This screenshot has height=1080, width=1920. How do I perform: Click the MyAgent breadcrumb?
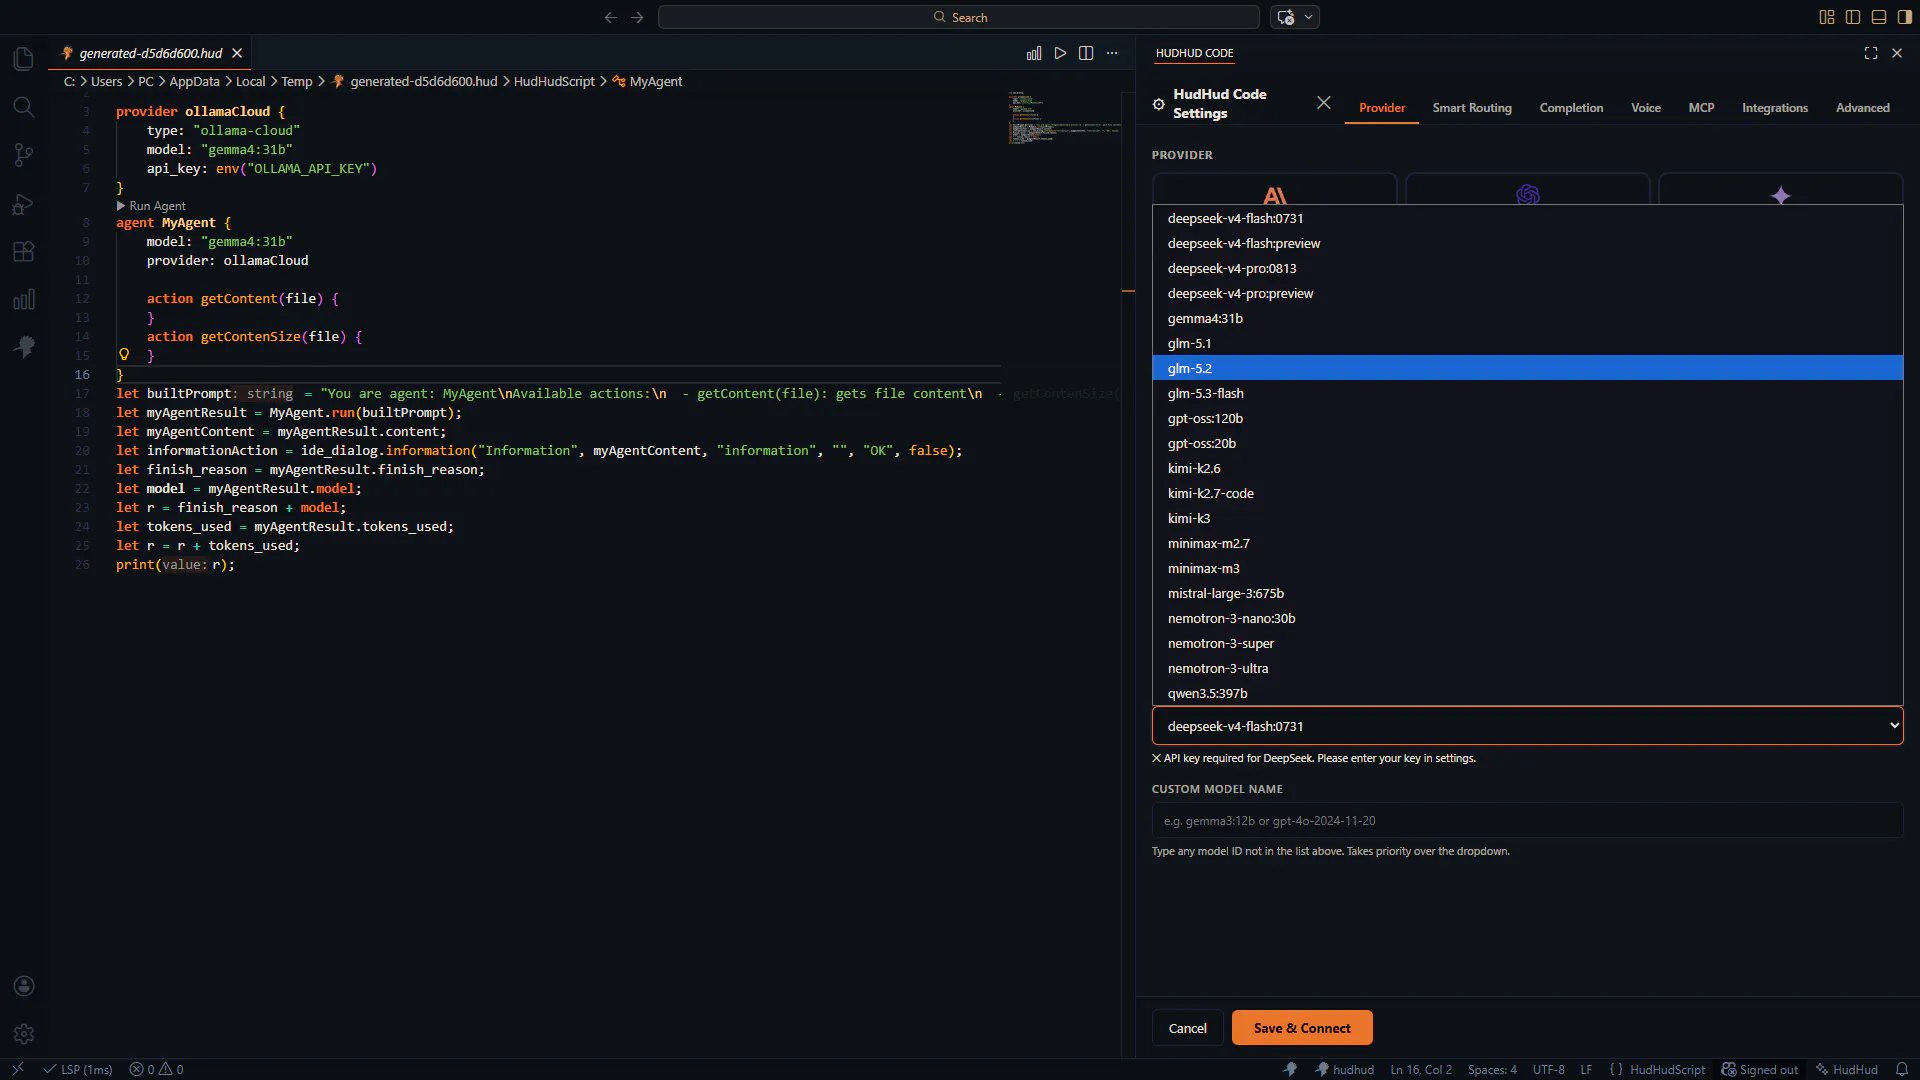647,81
